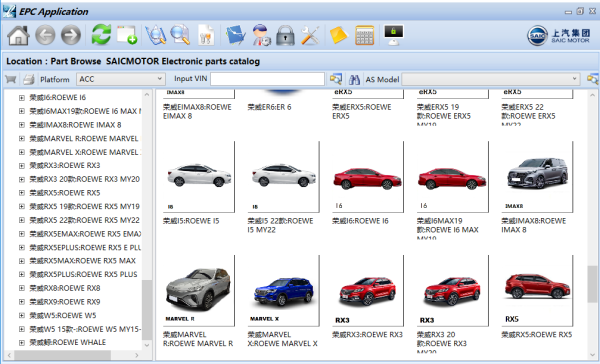Expand the ROEWE I6 tree node
Image resolution: width=600 pixels, height=364 pixels.
(22, 98)
